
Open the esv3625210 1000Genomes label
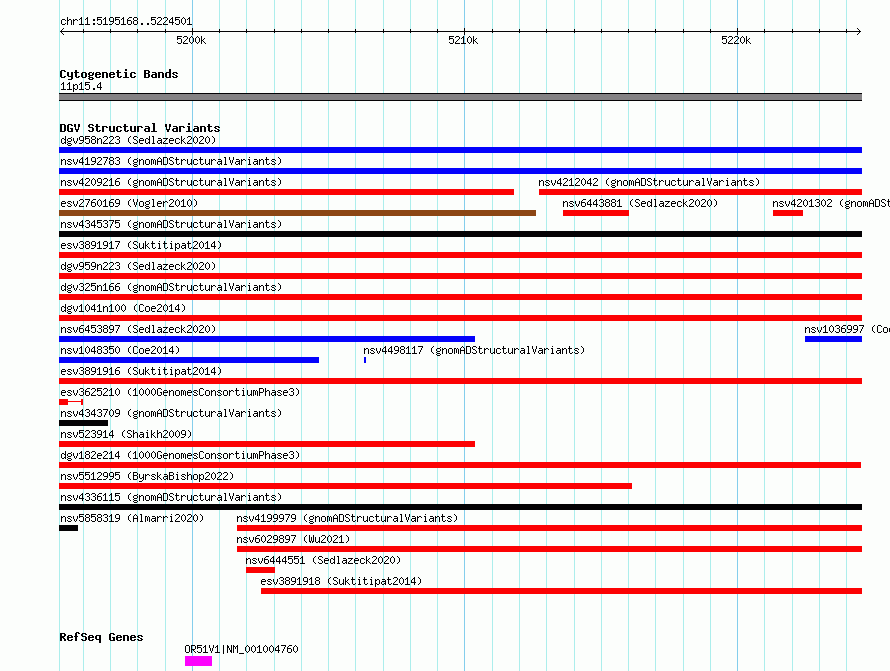(180, 392)
